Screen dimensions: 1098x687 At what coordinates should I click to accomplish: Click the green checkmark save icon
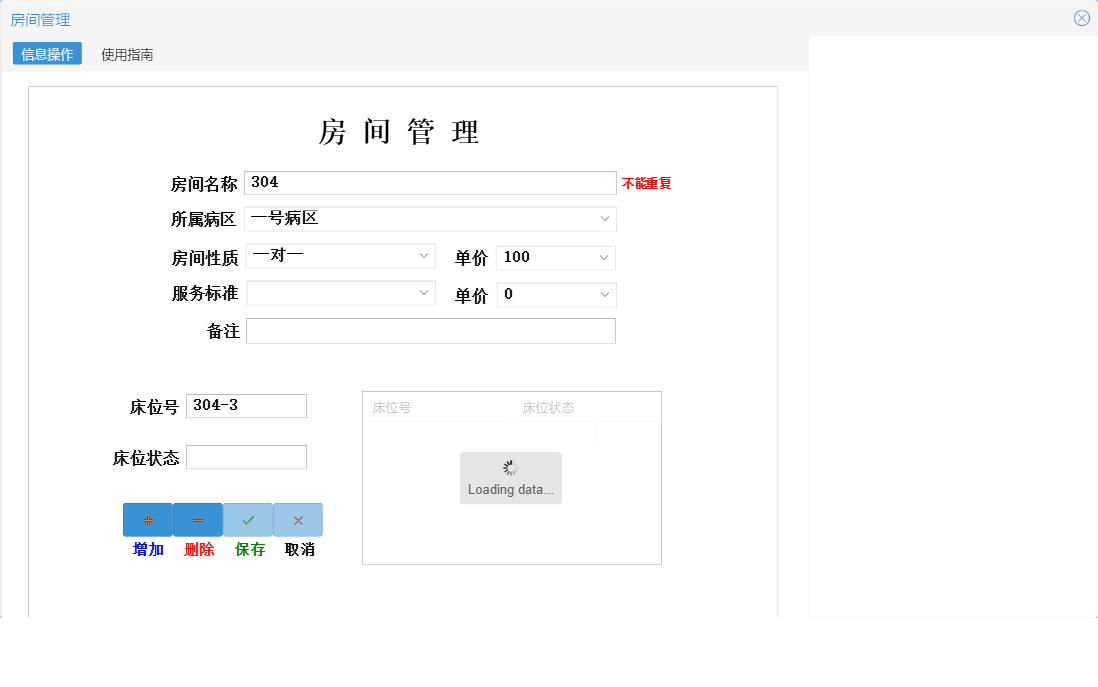click(x=247, y=519)
